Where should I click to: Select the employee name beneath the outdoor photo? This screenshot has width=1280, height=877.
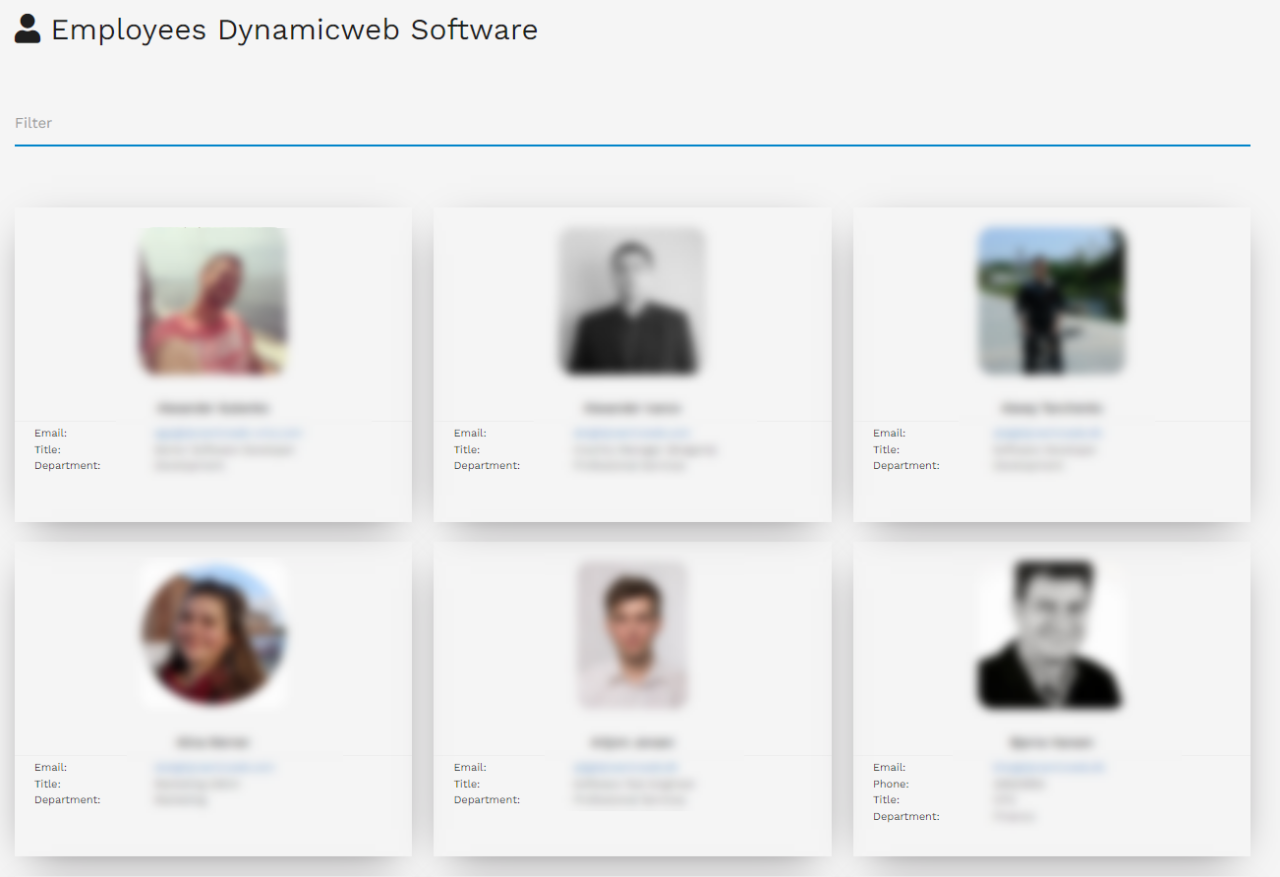1051,408
